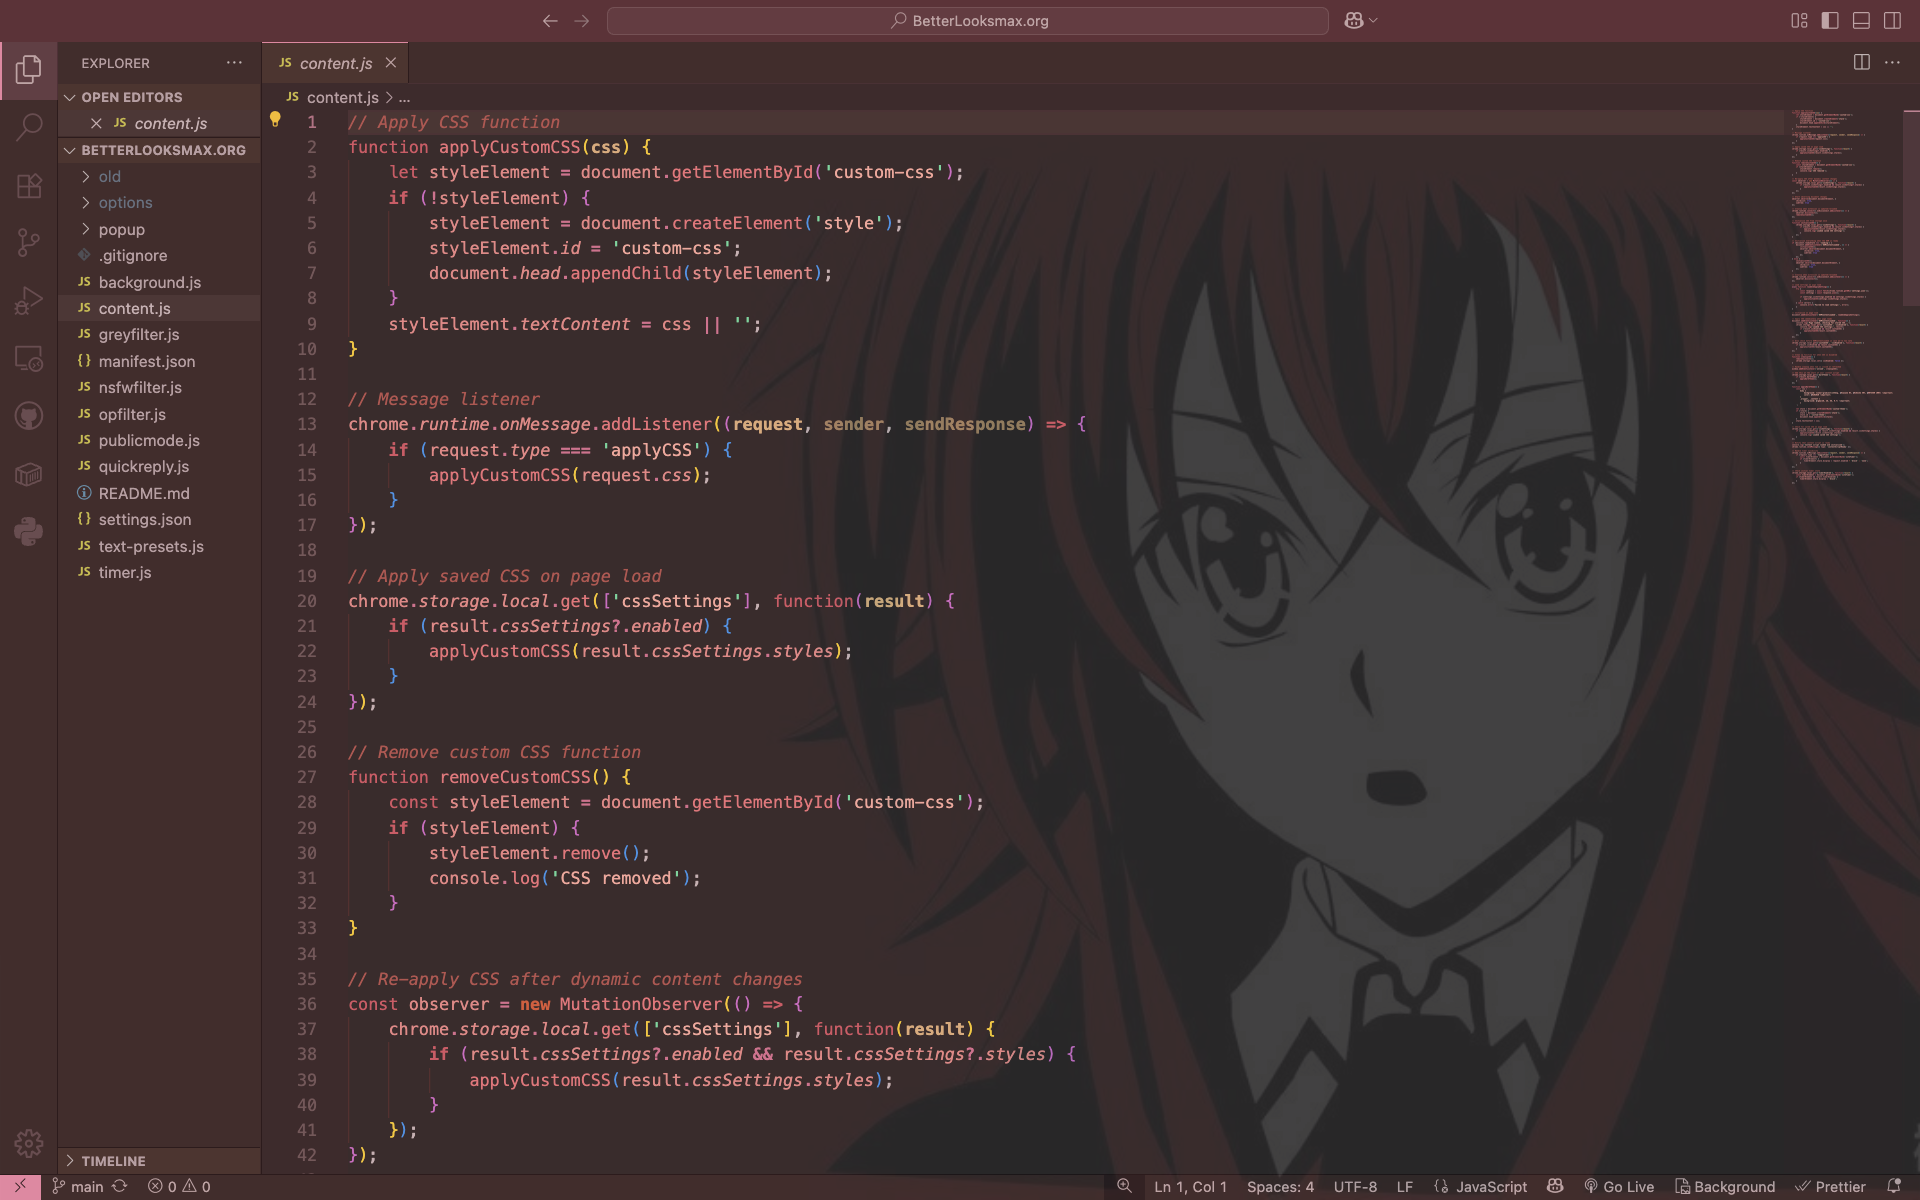Change indentation via Spaces: 4
Image resolution: width=1920 pixels, height=1200 pixels.
click(x=1280, y=1186)
